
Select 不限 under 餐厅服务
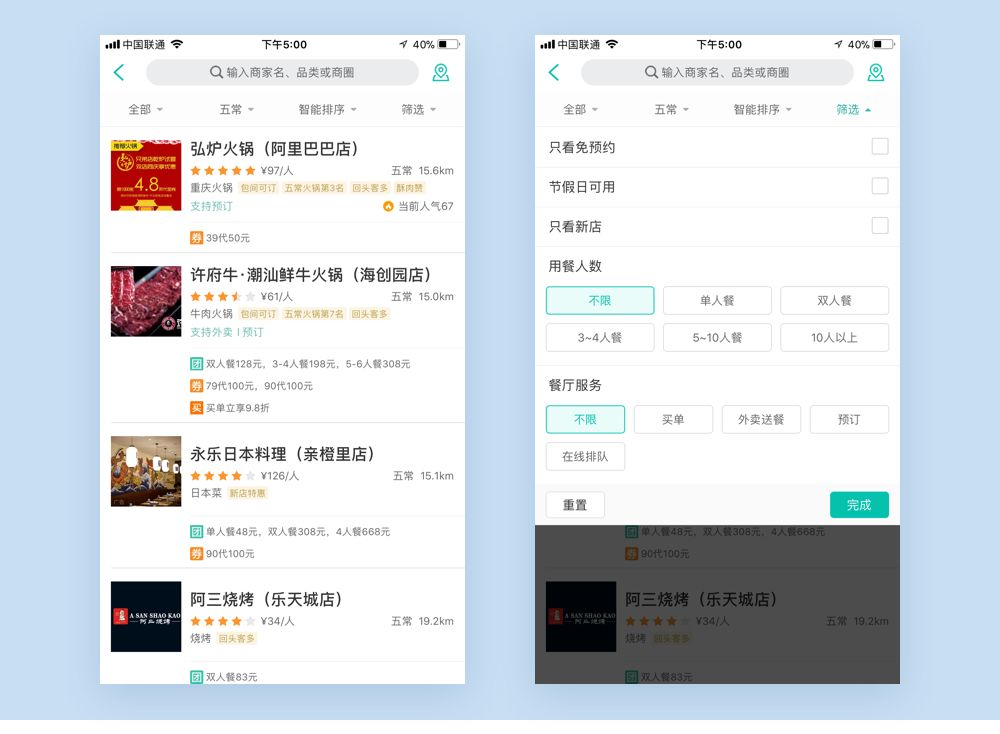click(585, 420)
